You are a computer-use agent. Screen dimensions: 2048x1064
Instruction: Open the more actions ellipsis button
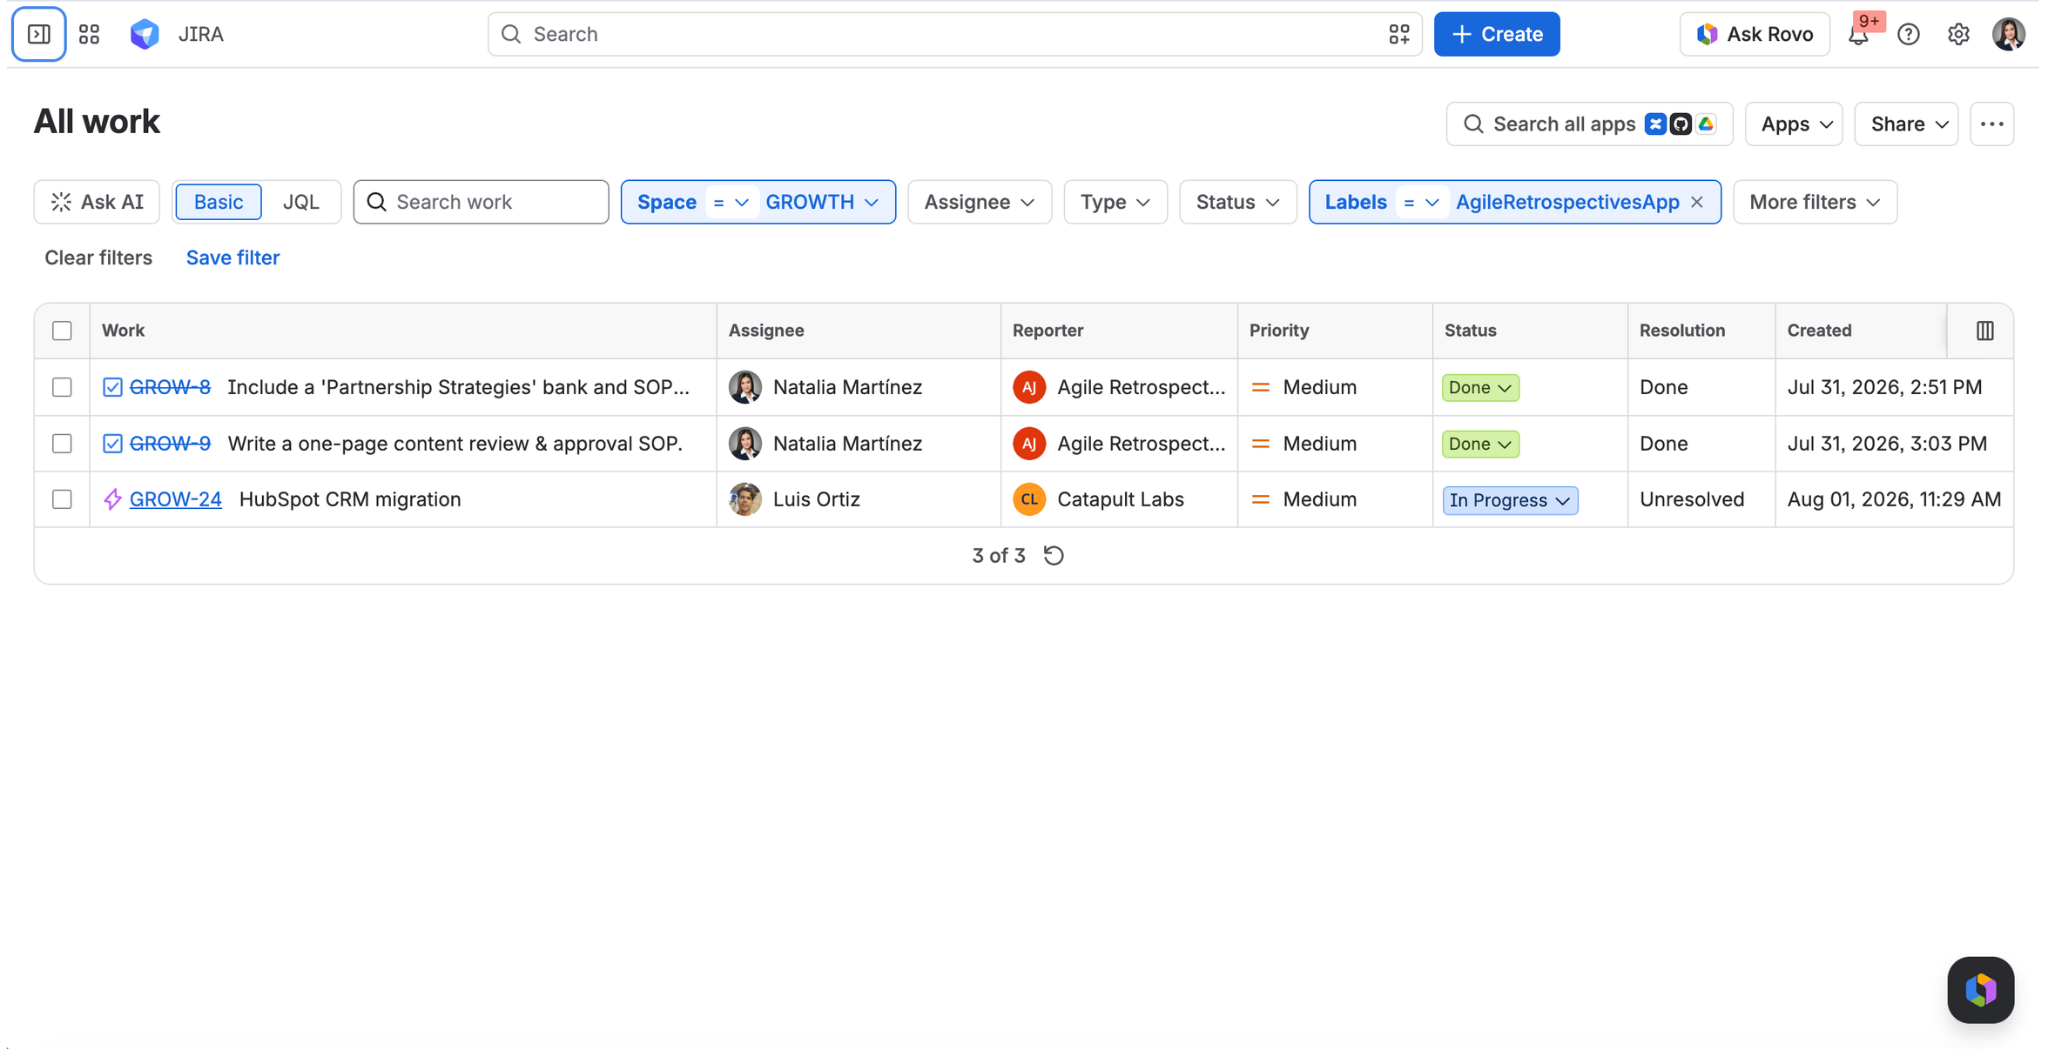tap(1992, 124)
